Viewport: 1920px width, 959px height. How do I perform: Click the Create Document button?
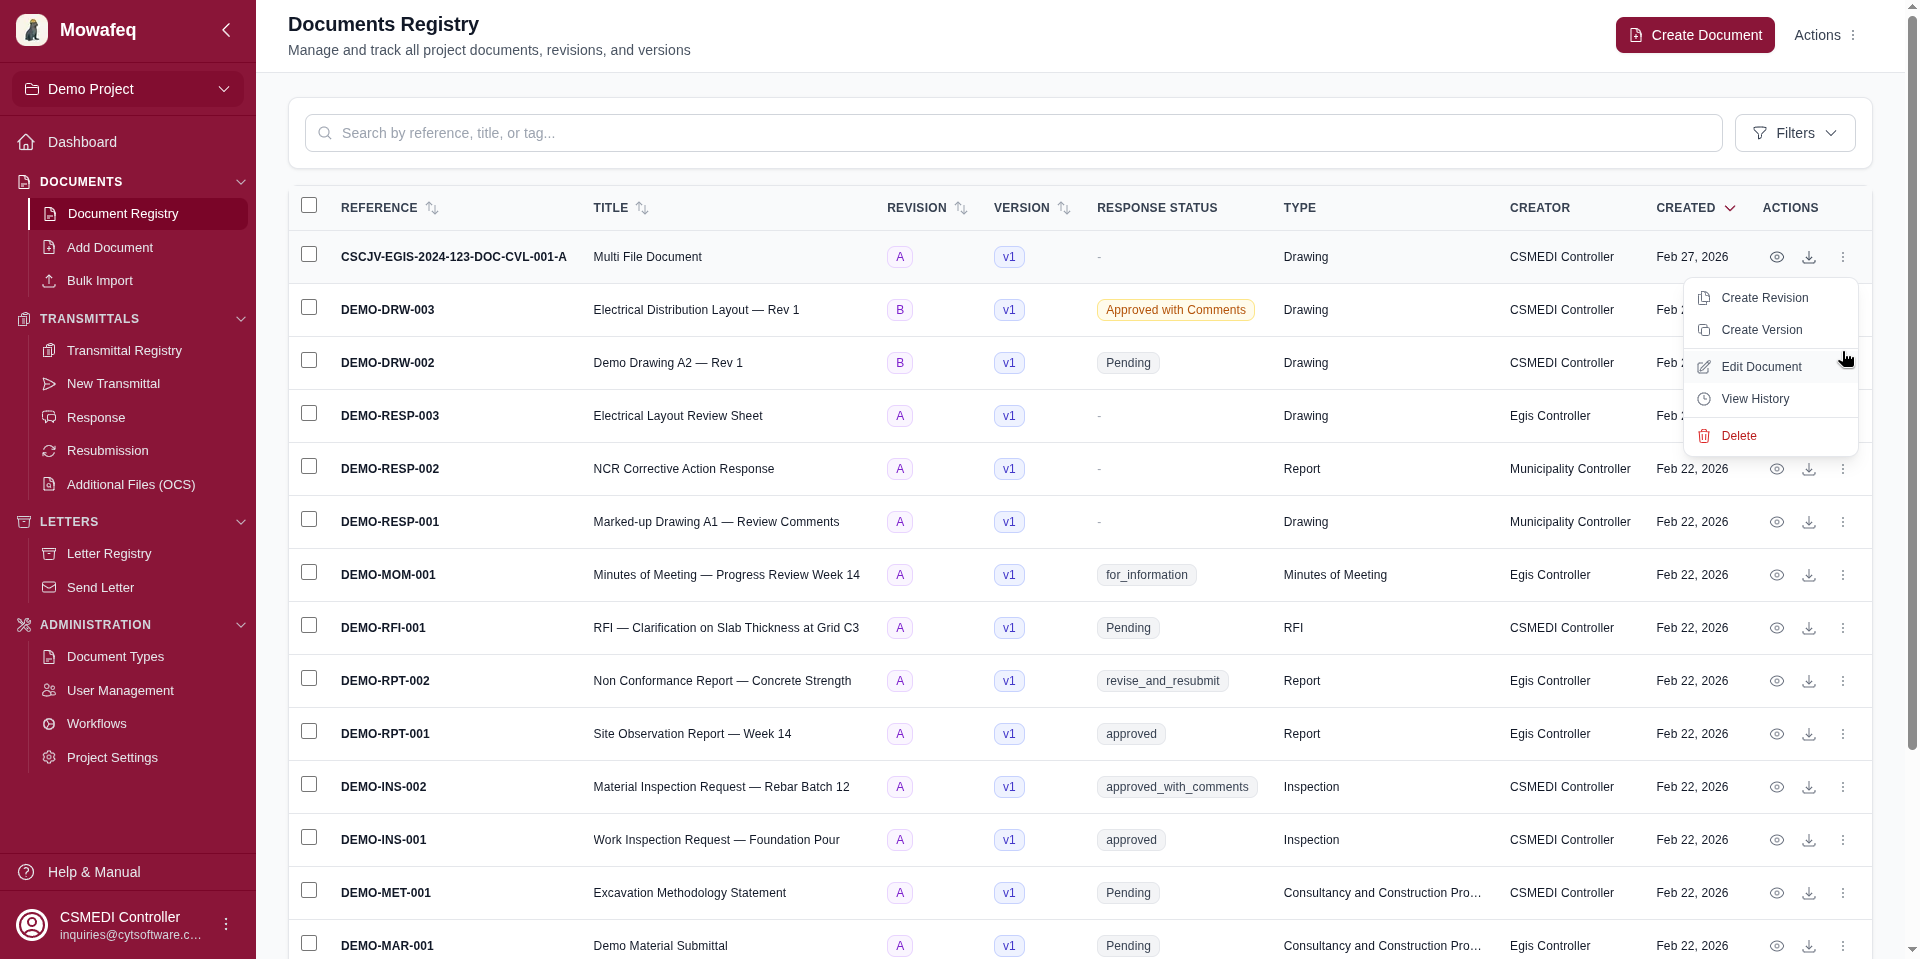point(1694,35)
